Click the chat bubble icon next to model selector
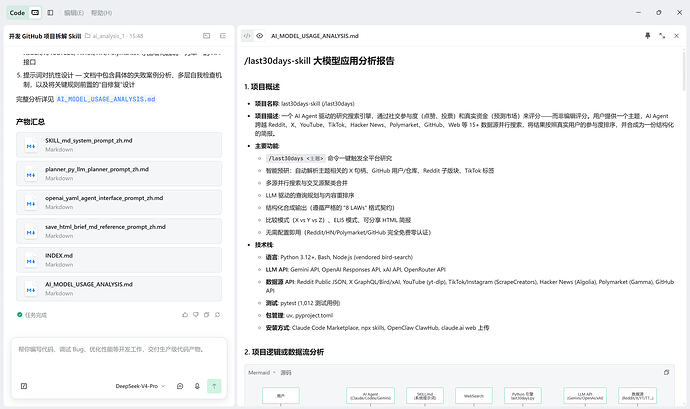Screen dimensions: 690x409 pyautogui.click(x=180, y=386)
